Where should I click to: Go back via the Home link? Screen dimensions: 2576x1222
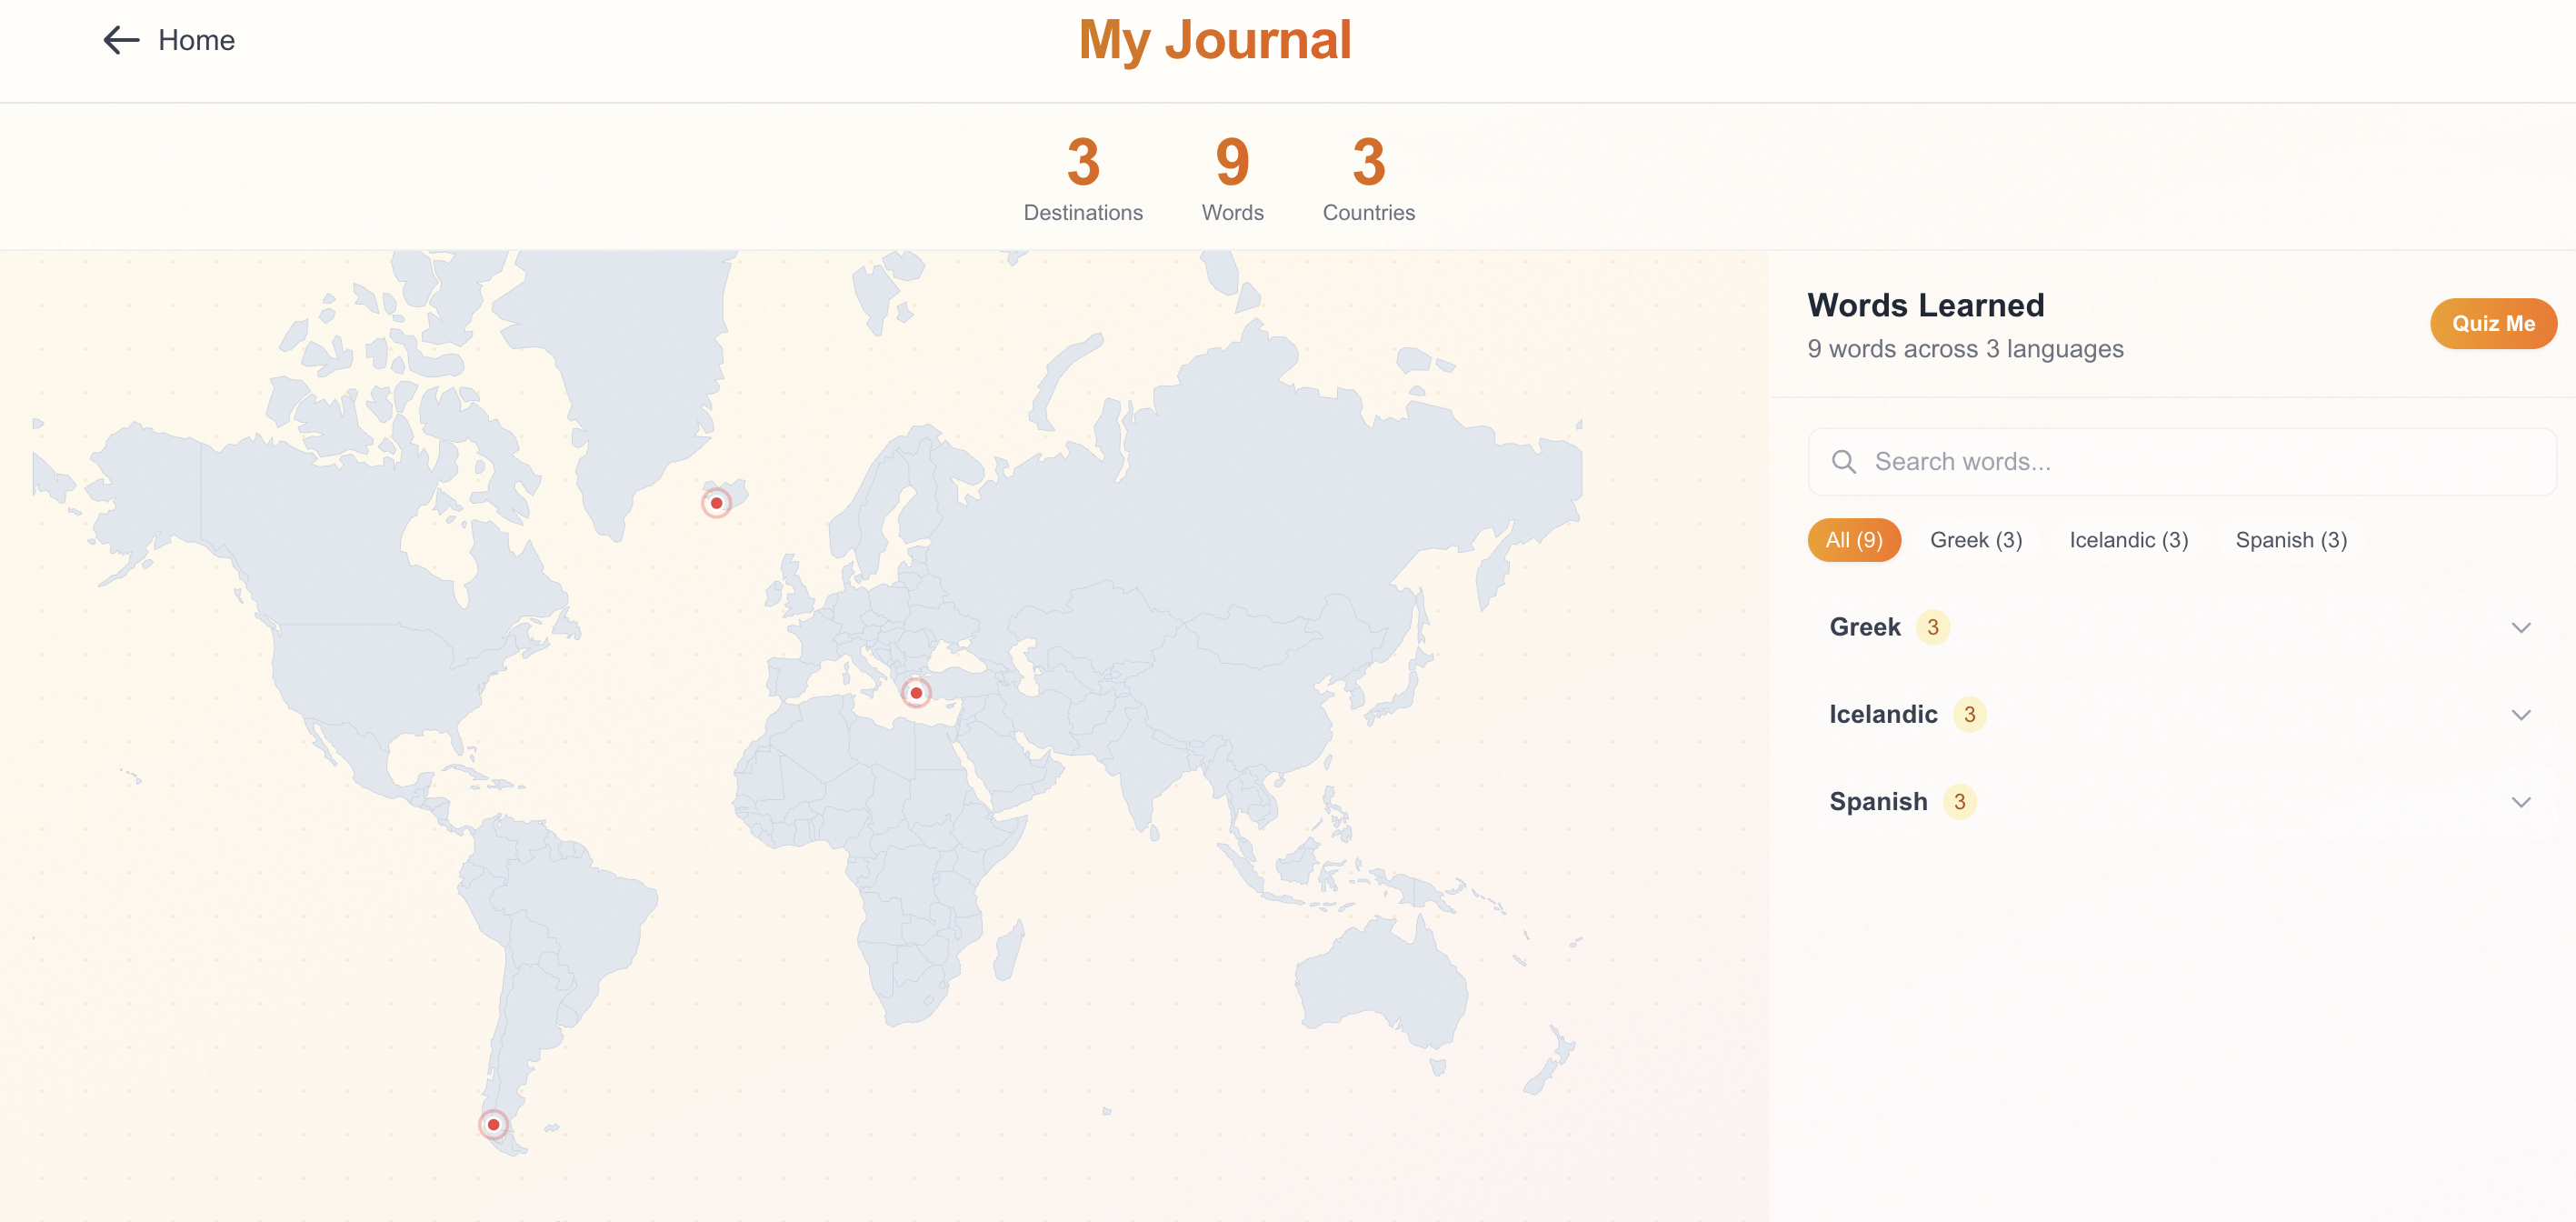pos(196,40)
